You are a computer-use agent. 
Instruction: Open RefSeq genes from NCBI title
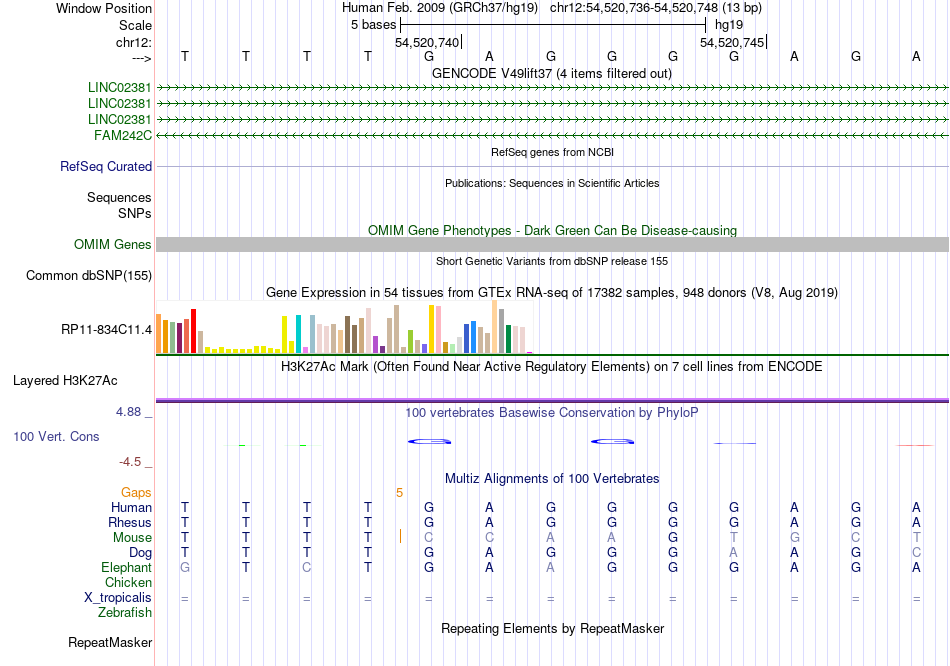(x=552, y=152)
